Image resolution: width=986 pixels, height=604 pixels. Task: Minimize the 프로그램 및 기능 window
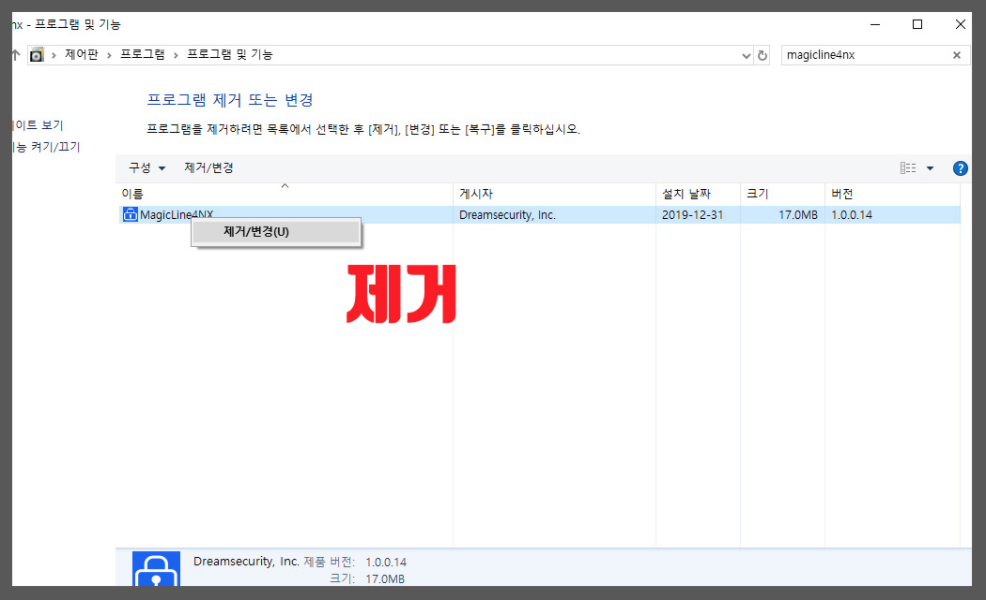click(875, 25)
